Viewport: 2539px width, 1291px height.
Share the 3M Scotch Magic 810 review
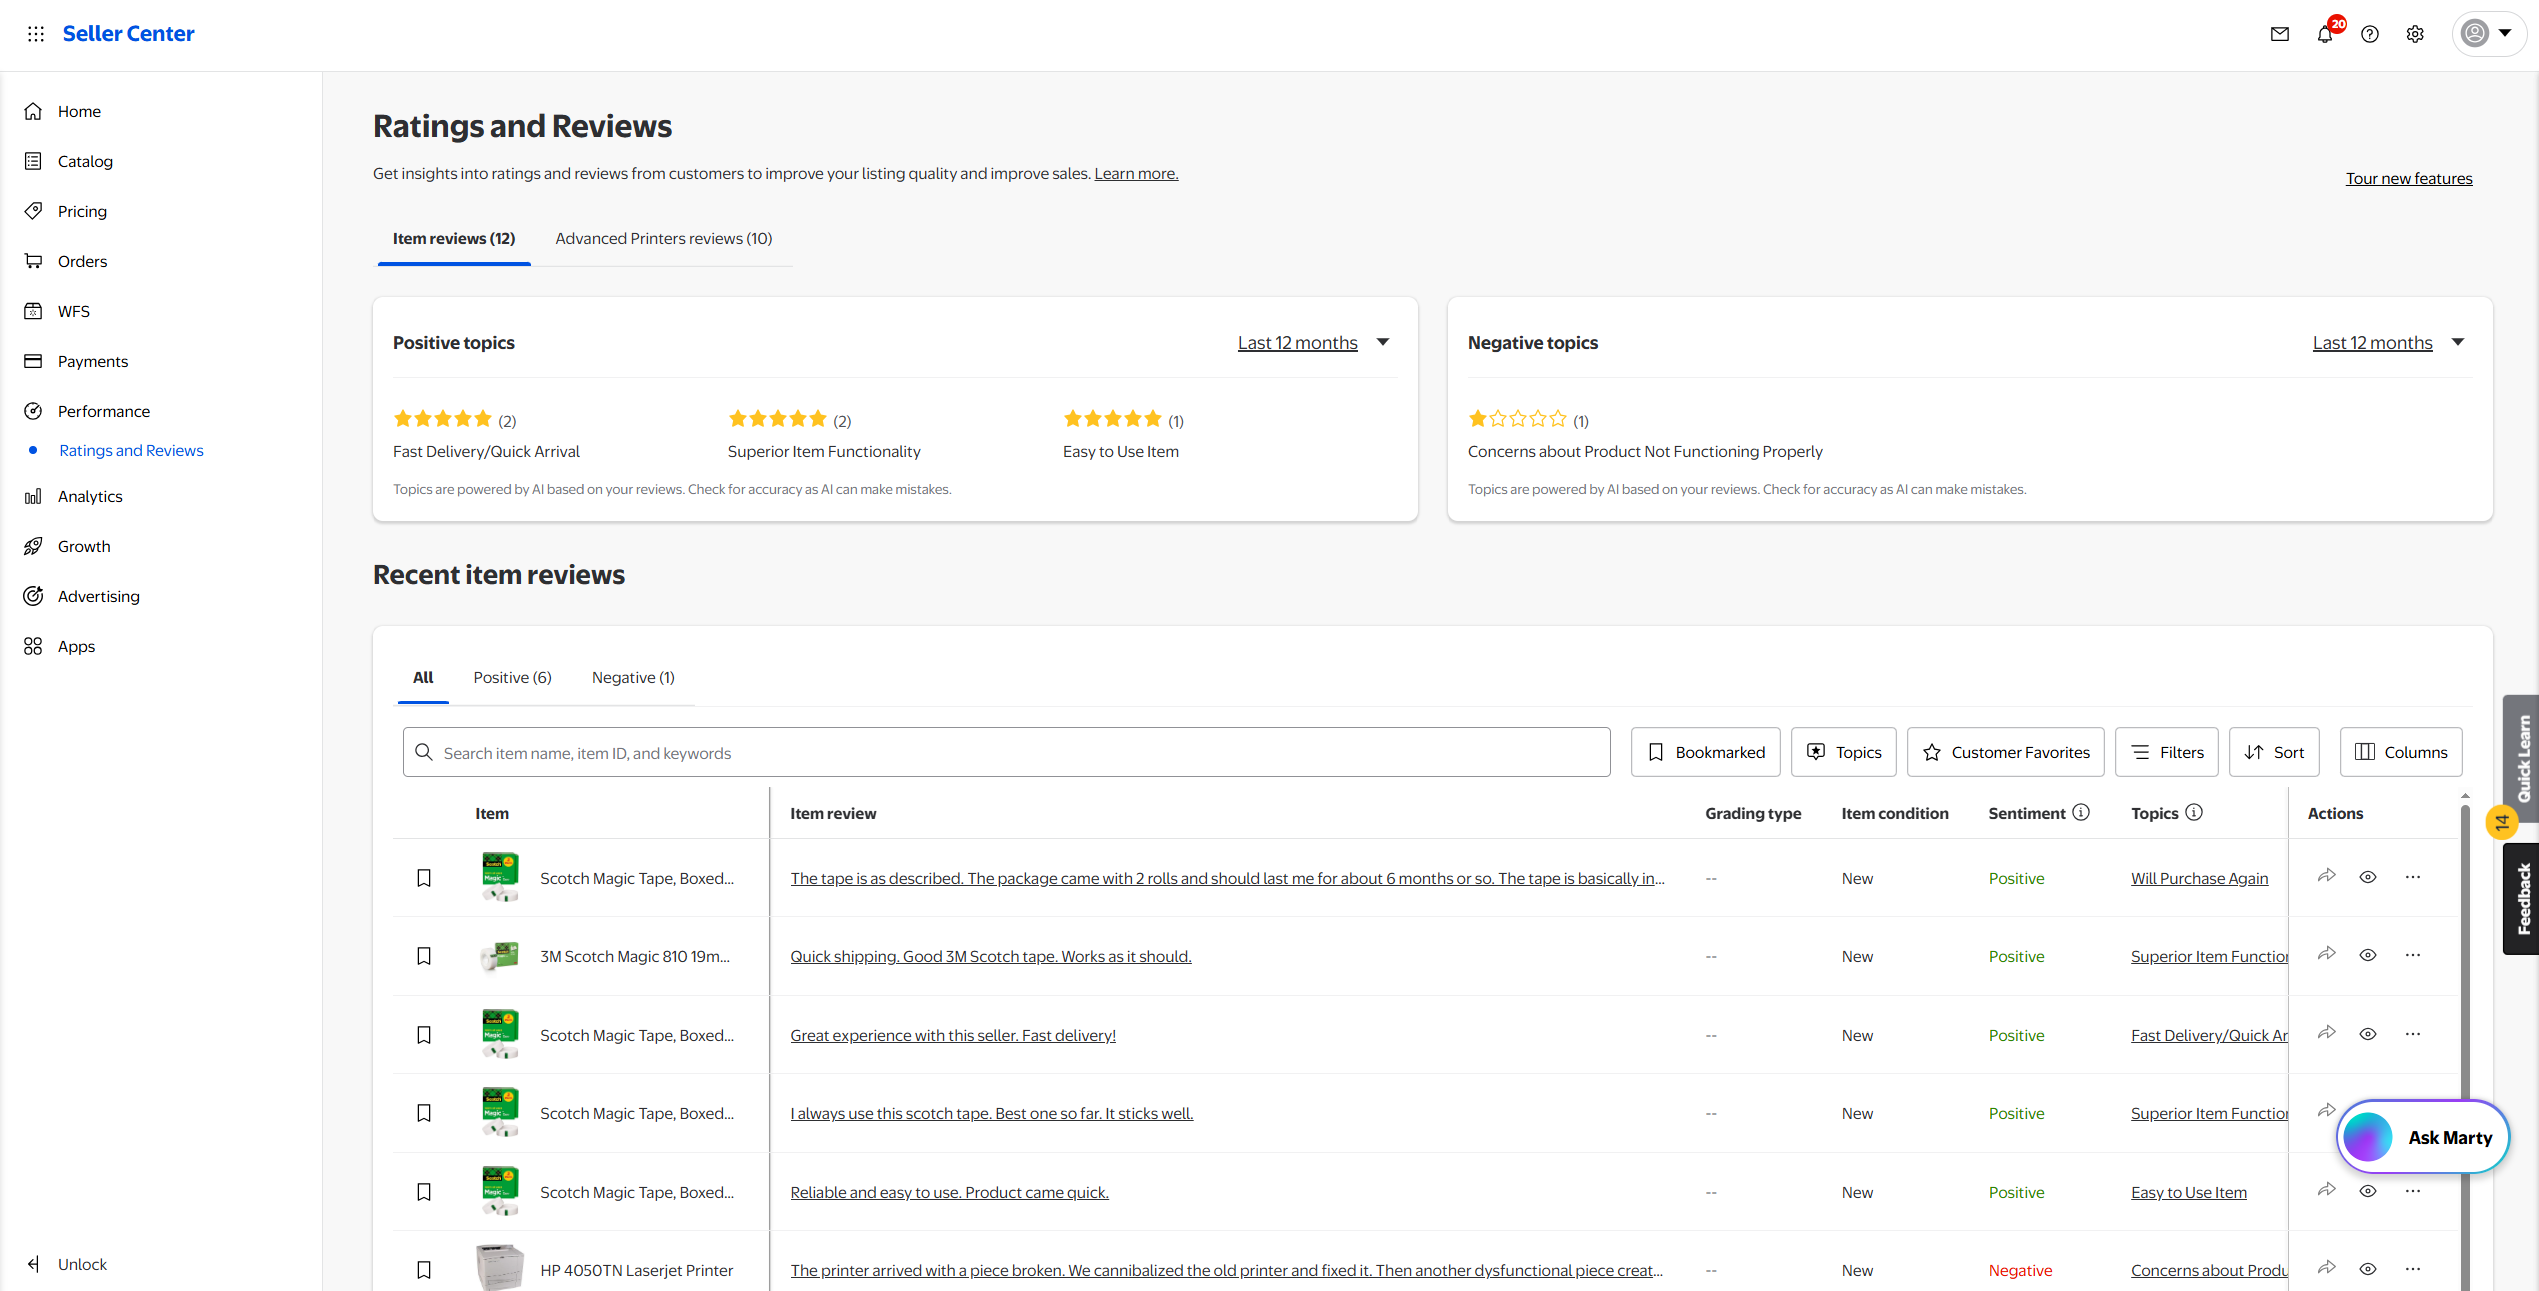pyautogui.click(x=2326, y=954)
